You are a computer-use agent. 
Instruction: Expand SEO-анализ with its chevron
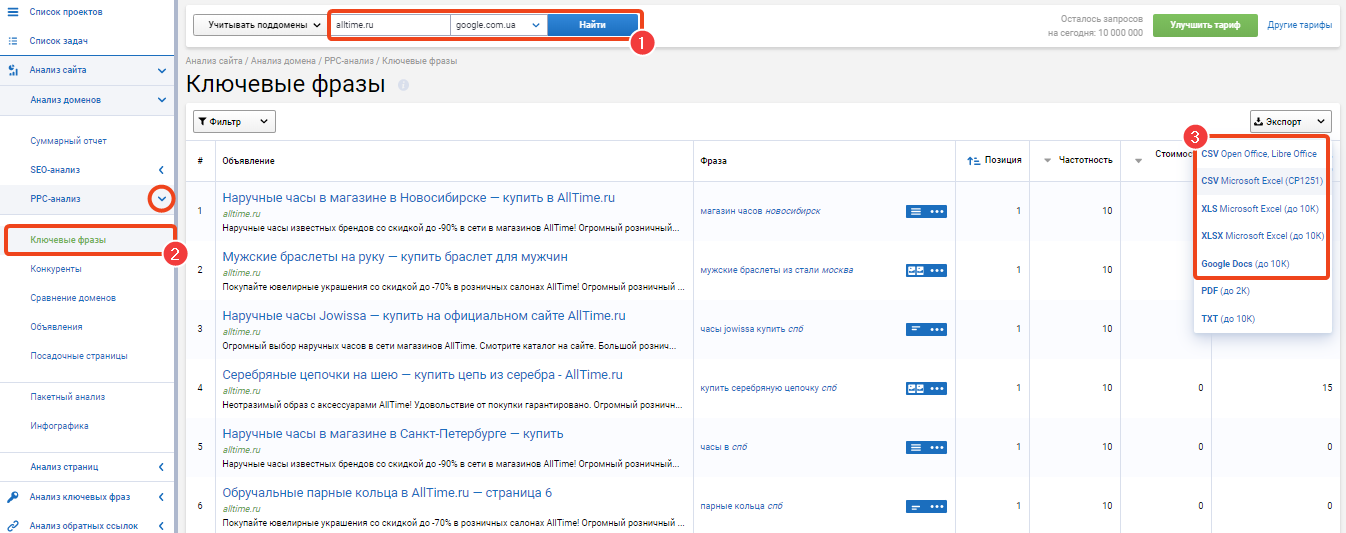pyautogui.click(x=162, y=170)
